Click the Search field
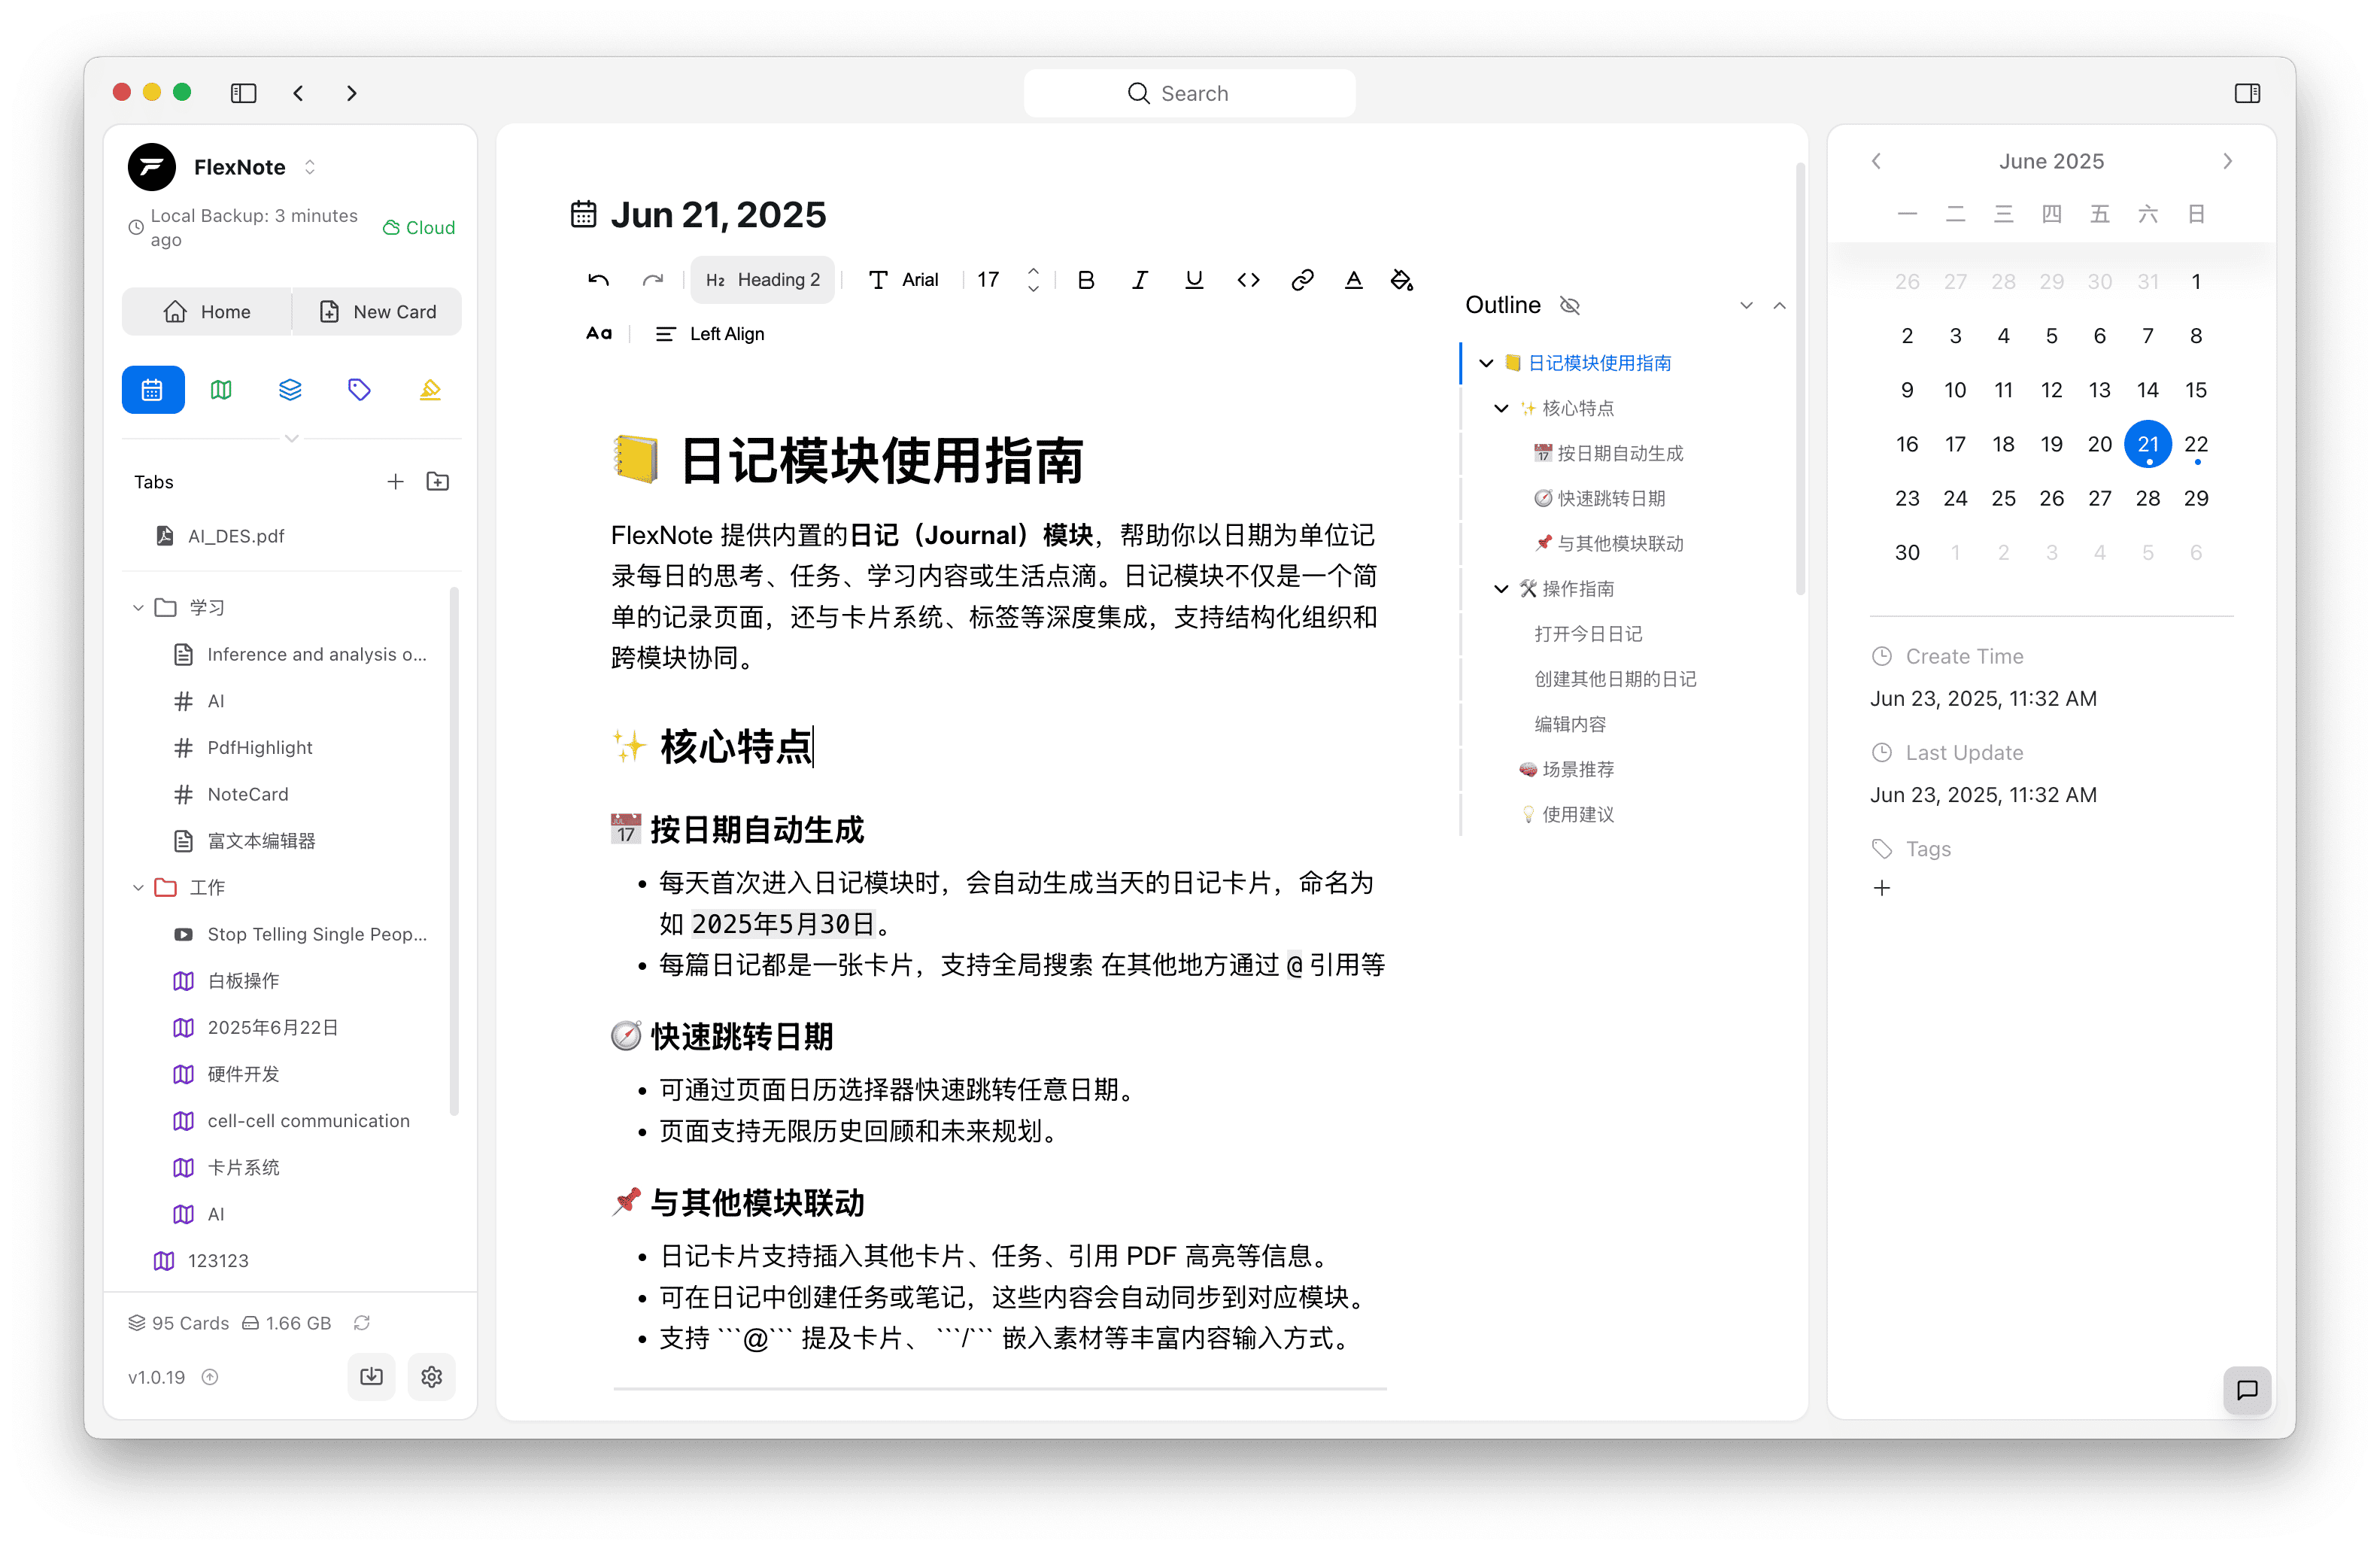The height and width of the screenshot is (1550, 2380). point(1189,93)
